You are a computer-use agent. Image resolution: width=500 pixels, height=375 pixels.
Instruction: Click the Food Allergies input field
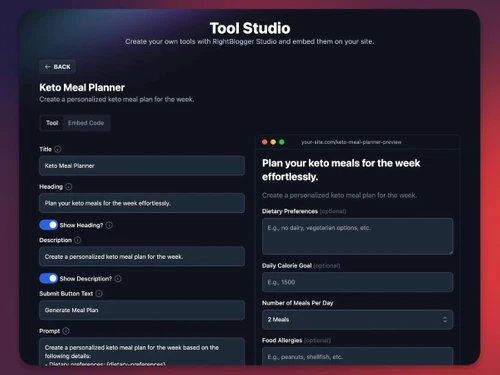tap(357, 356)
